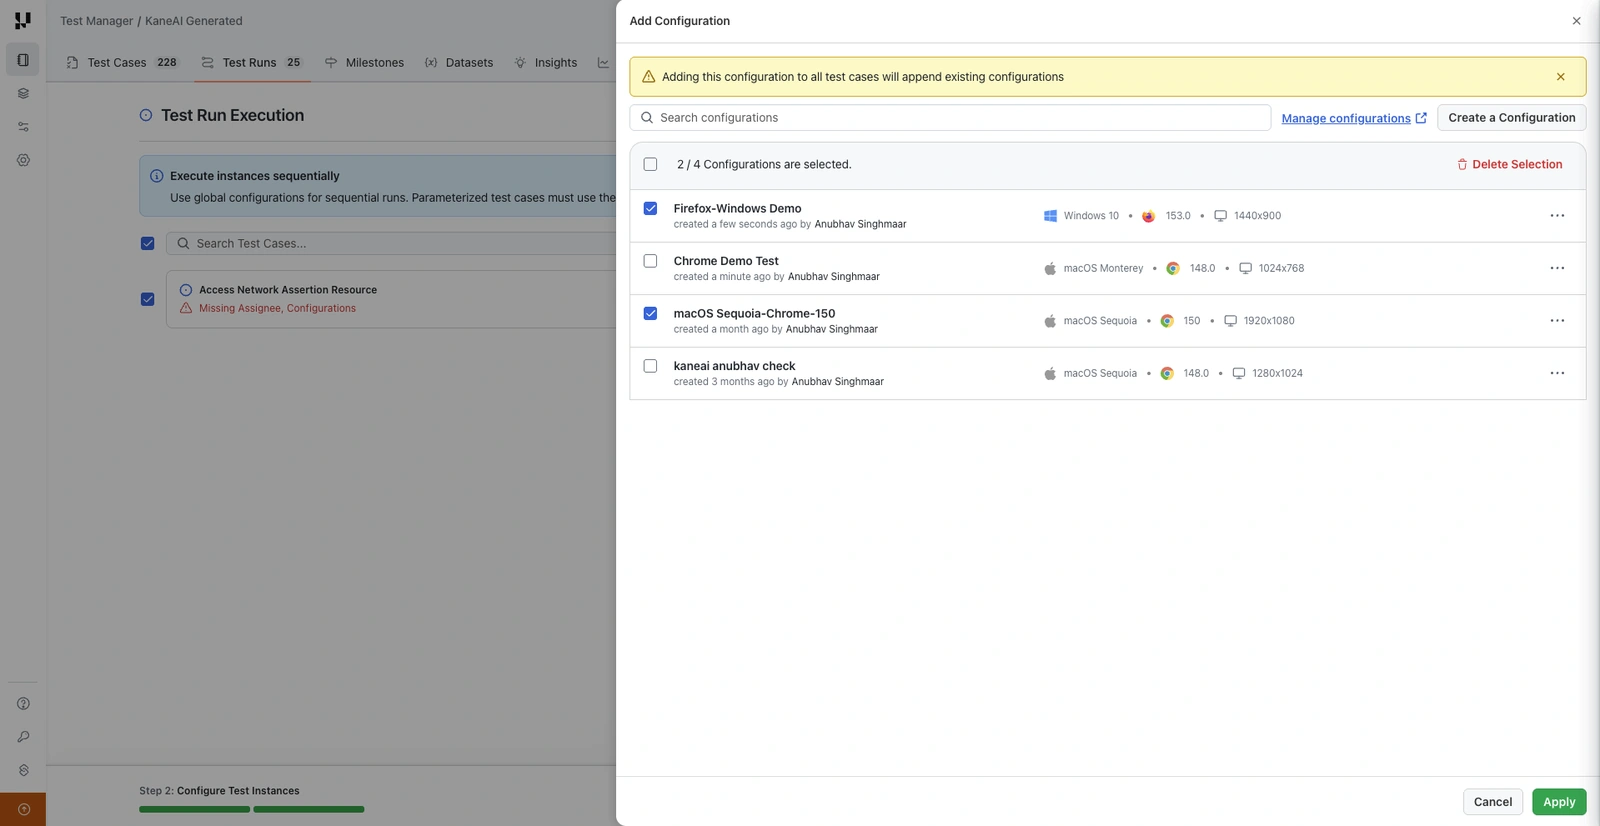The image size is (1600, 826).
Task: Click the Chrome icon beside version 150
Action: (1166, 321)
